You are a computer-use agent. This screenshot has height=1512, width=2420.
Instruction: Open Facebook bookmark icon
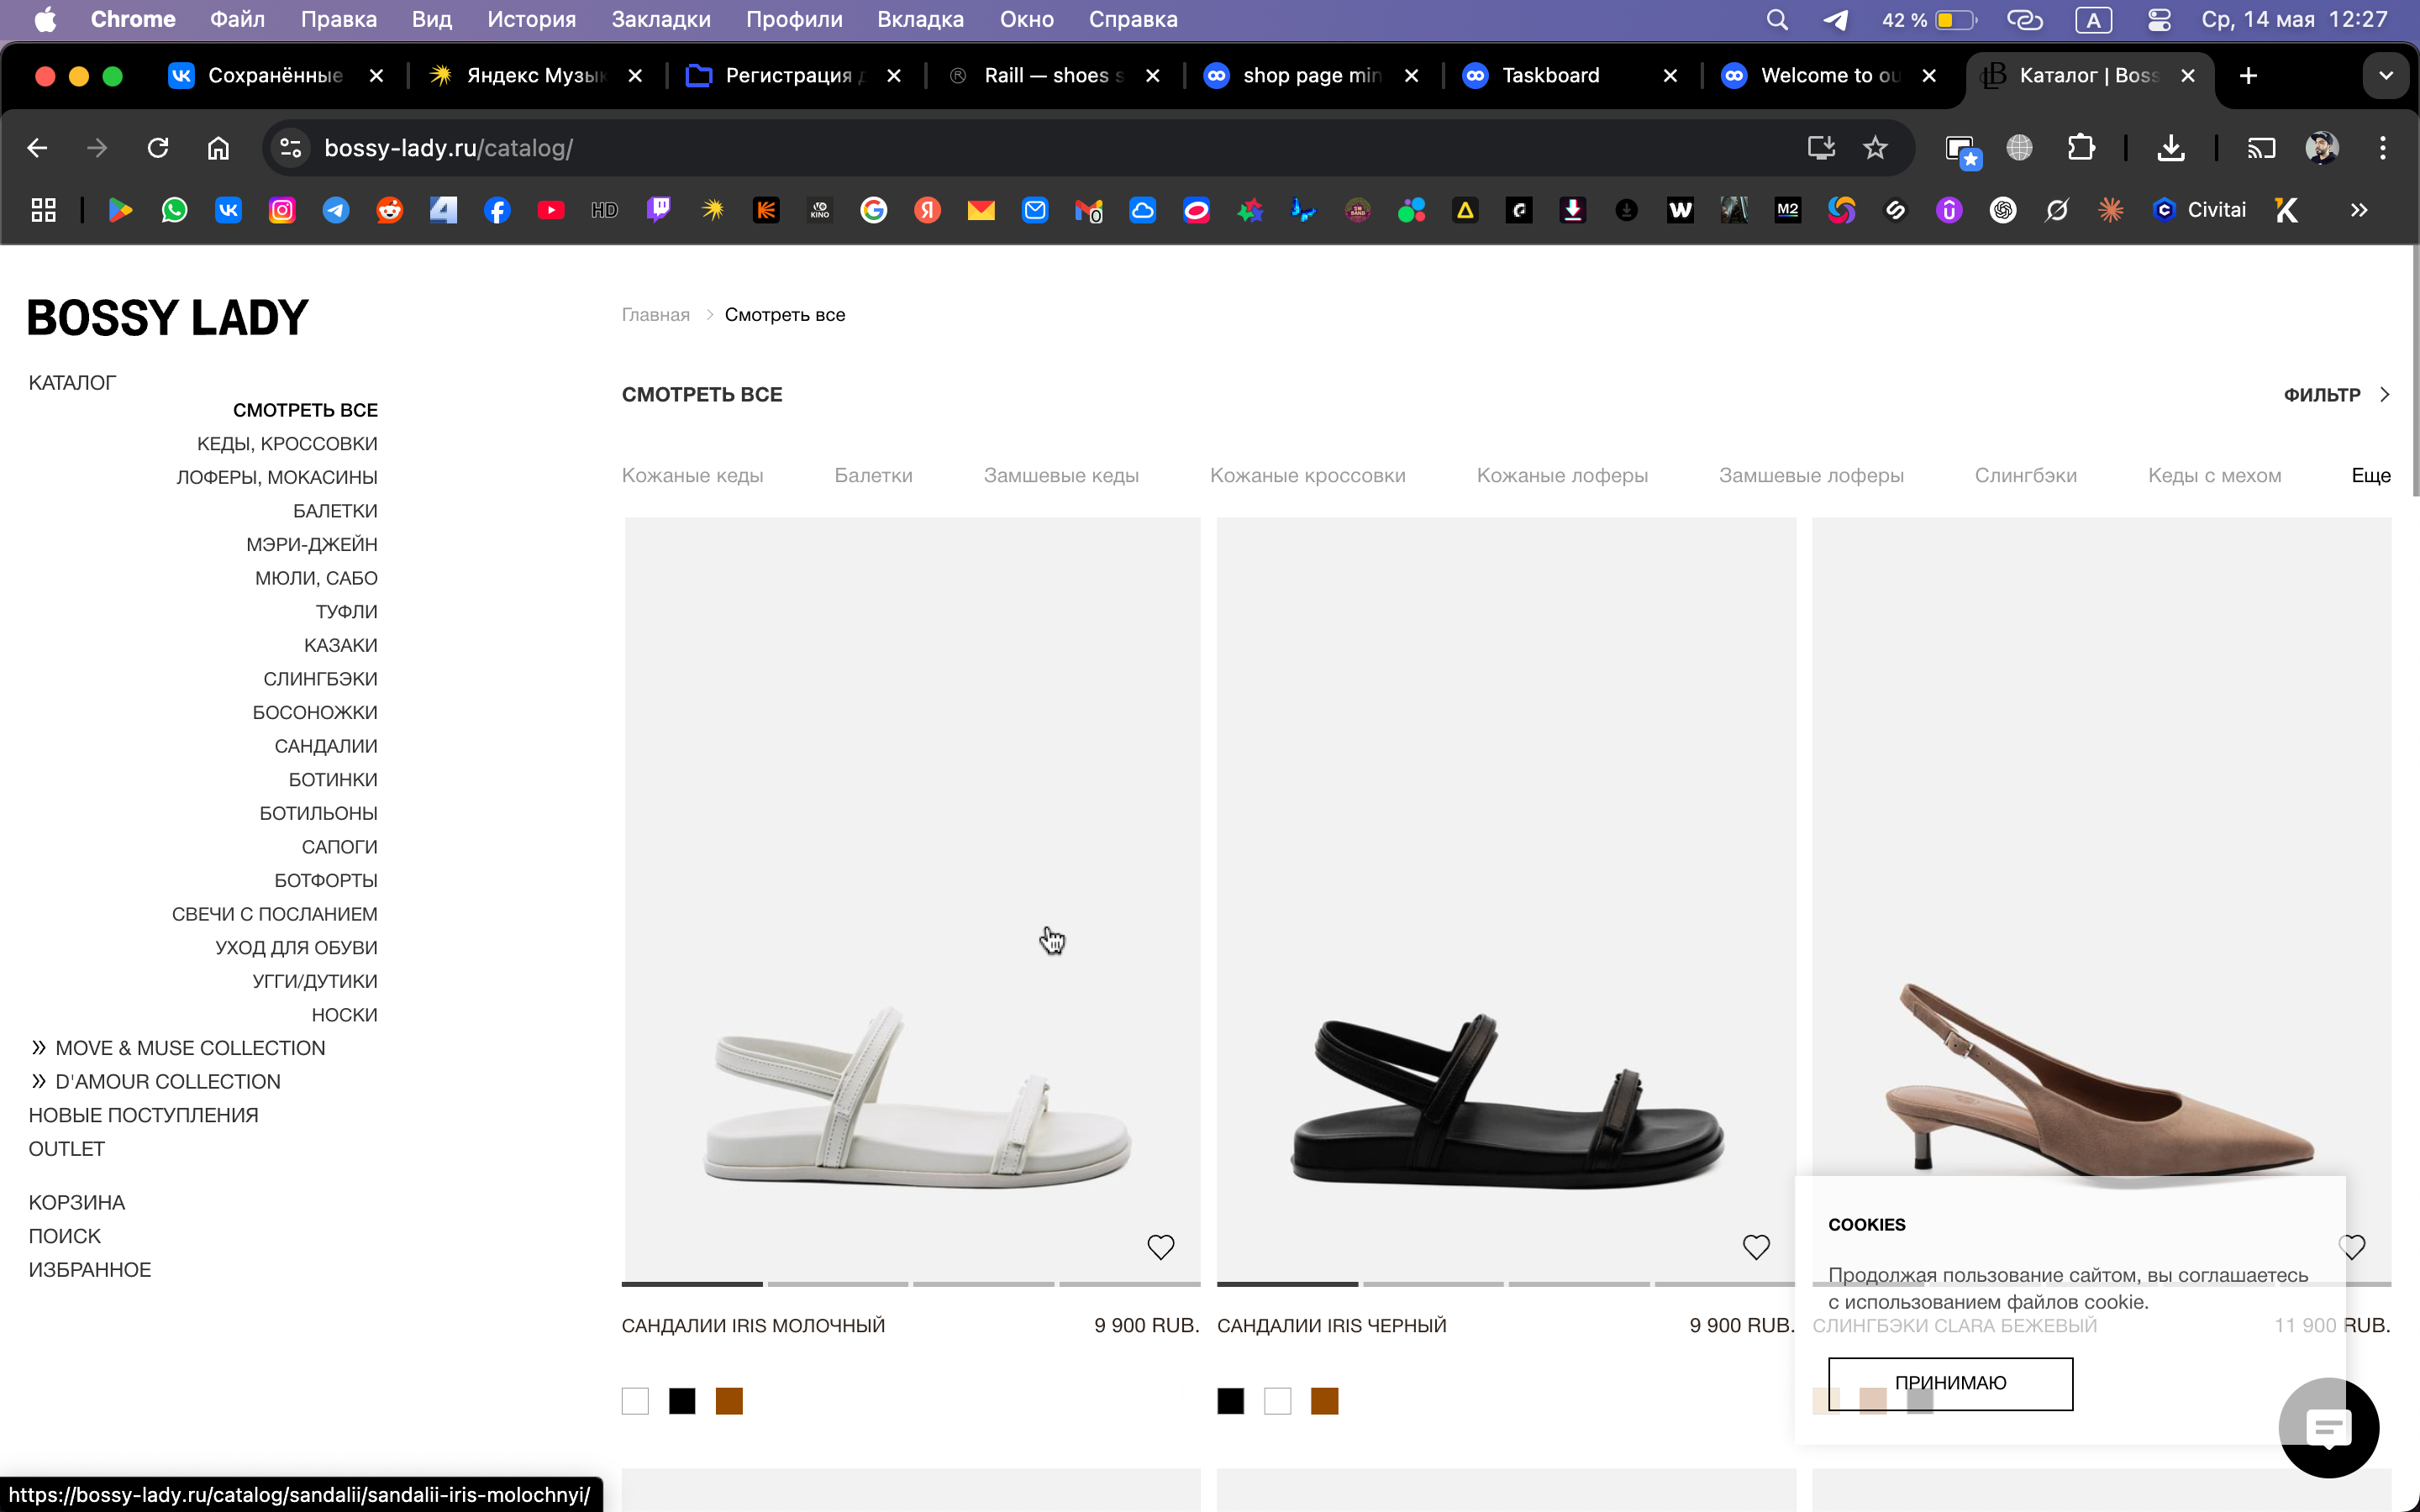coord(497,210)
